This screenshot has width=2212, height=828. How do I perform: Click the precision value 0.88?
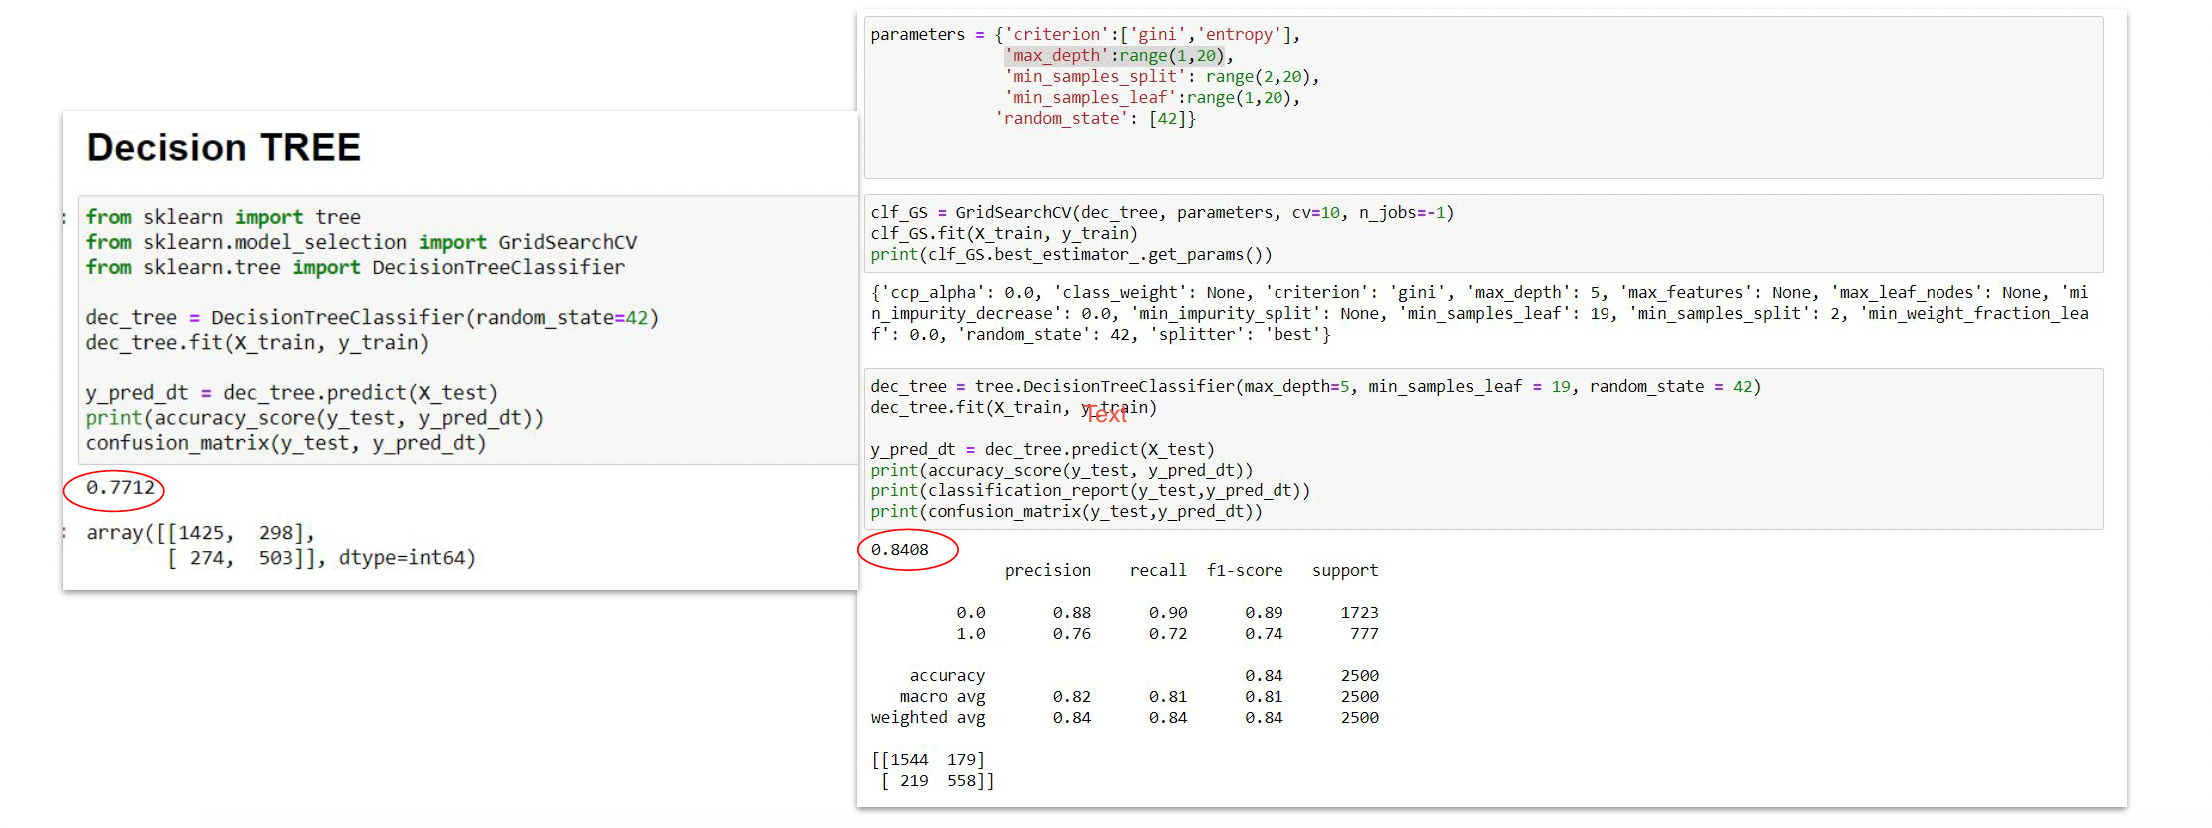click(x=1072, y=613)
